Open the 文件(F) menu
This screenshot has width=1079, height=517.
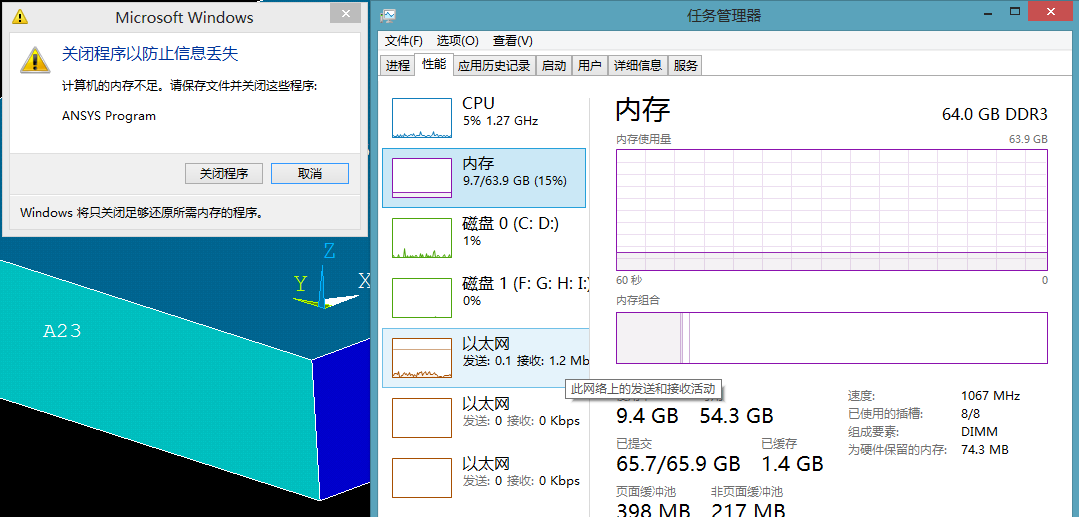pos(404,41)
